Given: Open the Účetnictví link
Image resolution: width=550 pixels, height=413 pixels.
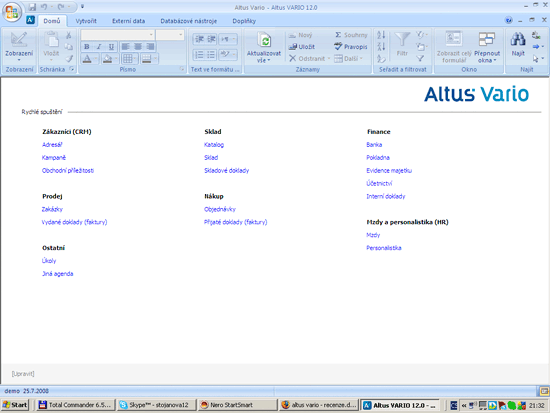Looking at the screenshot, I should coord(379,184).
